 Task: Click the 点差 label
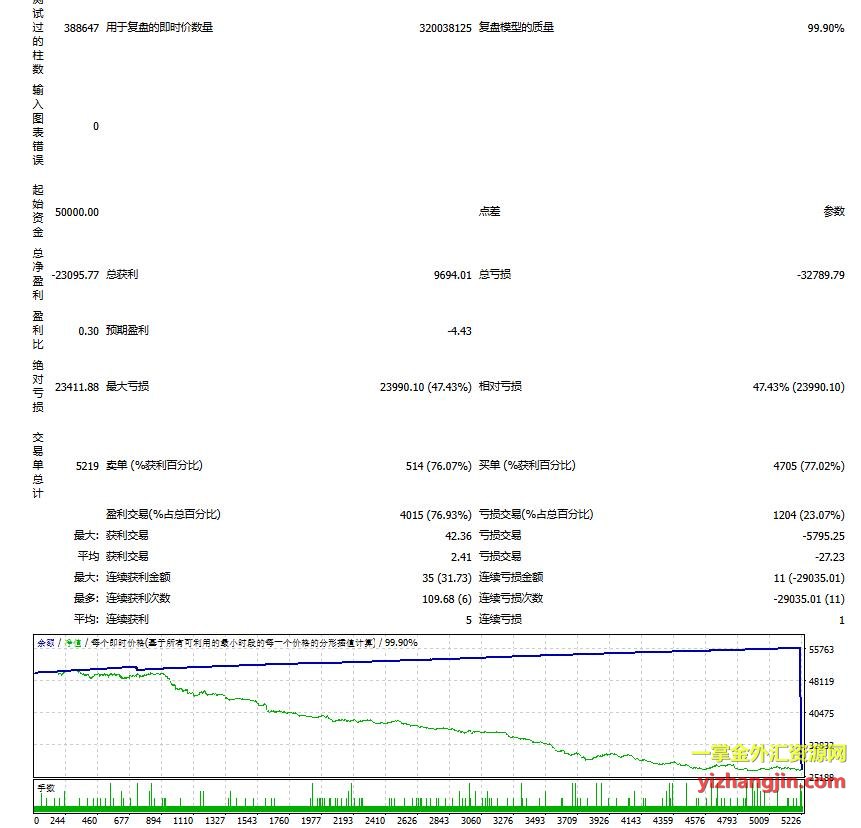pos(489,212)
